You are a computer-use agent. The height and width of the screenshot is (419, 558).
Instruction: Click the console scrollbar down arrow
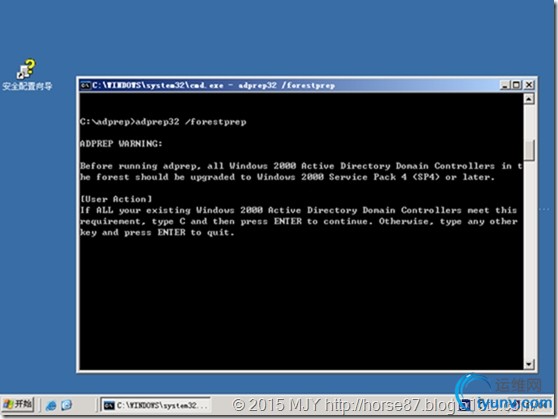click(529, 364)
